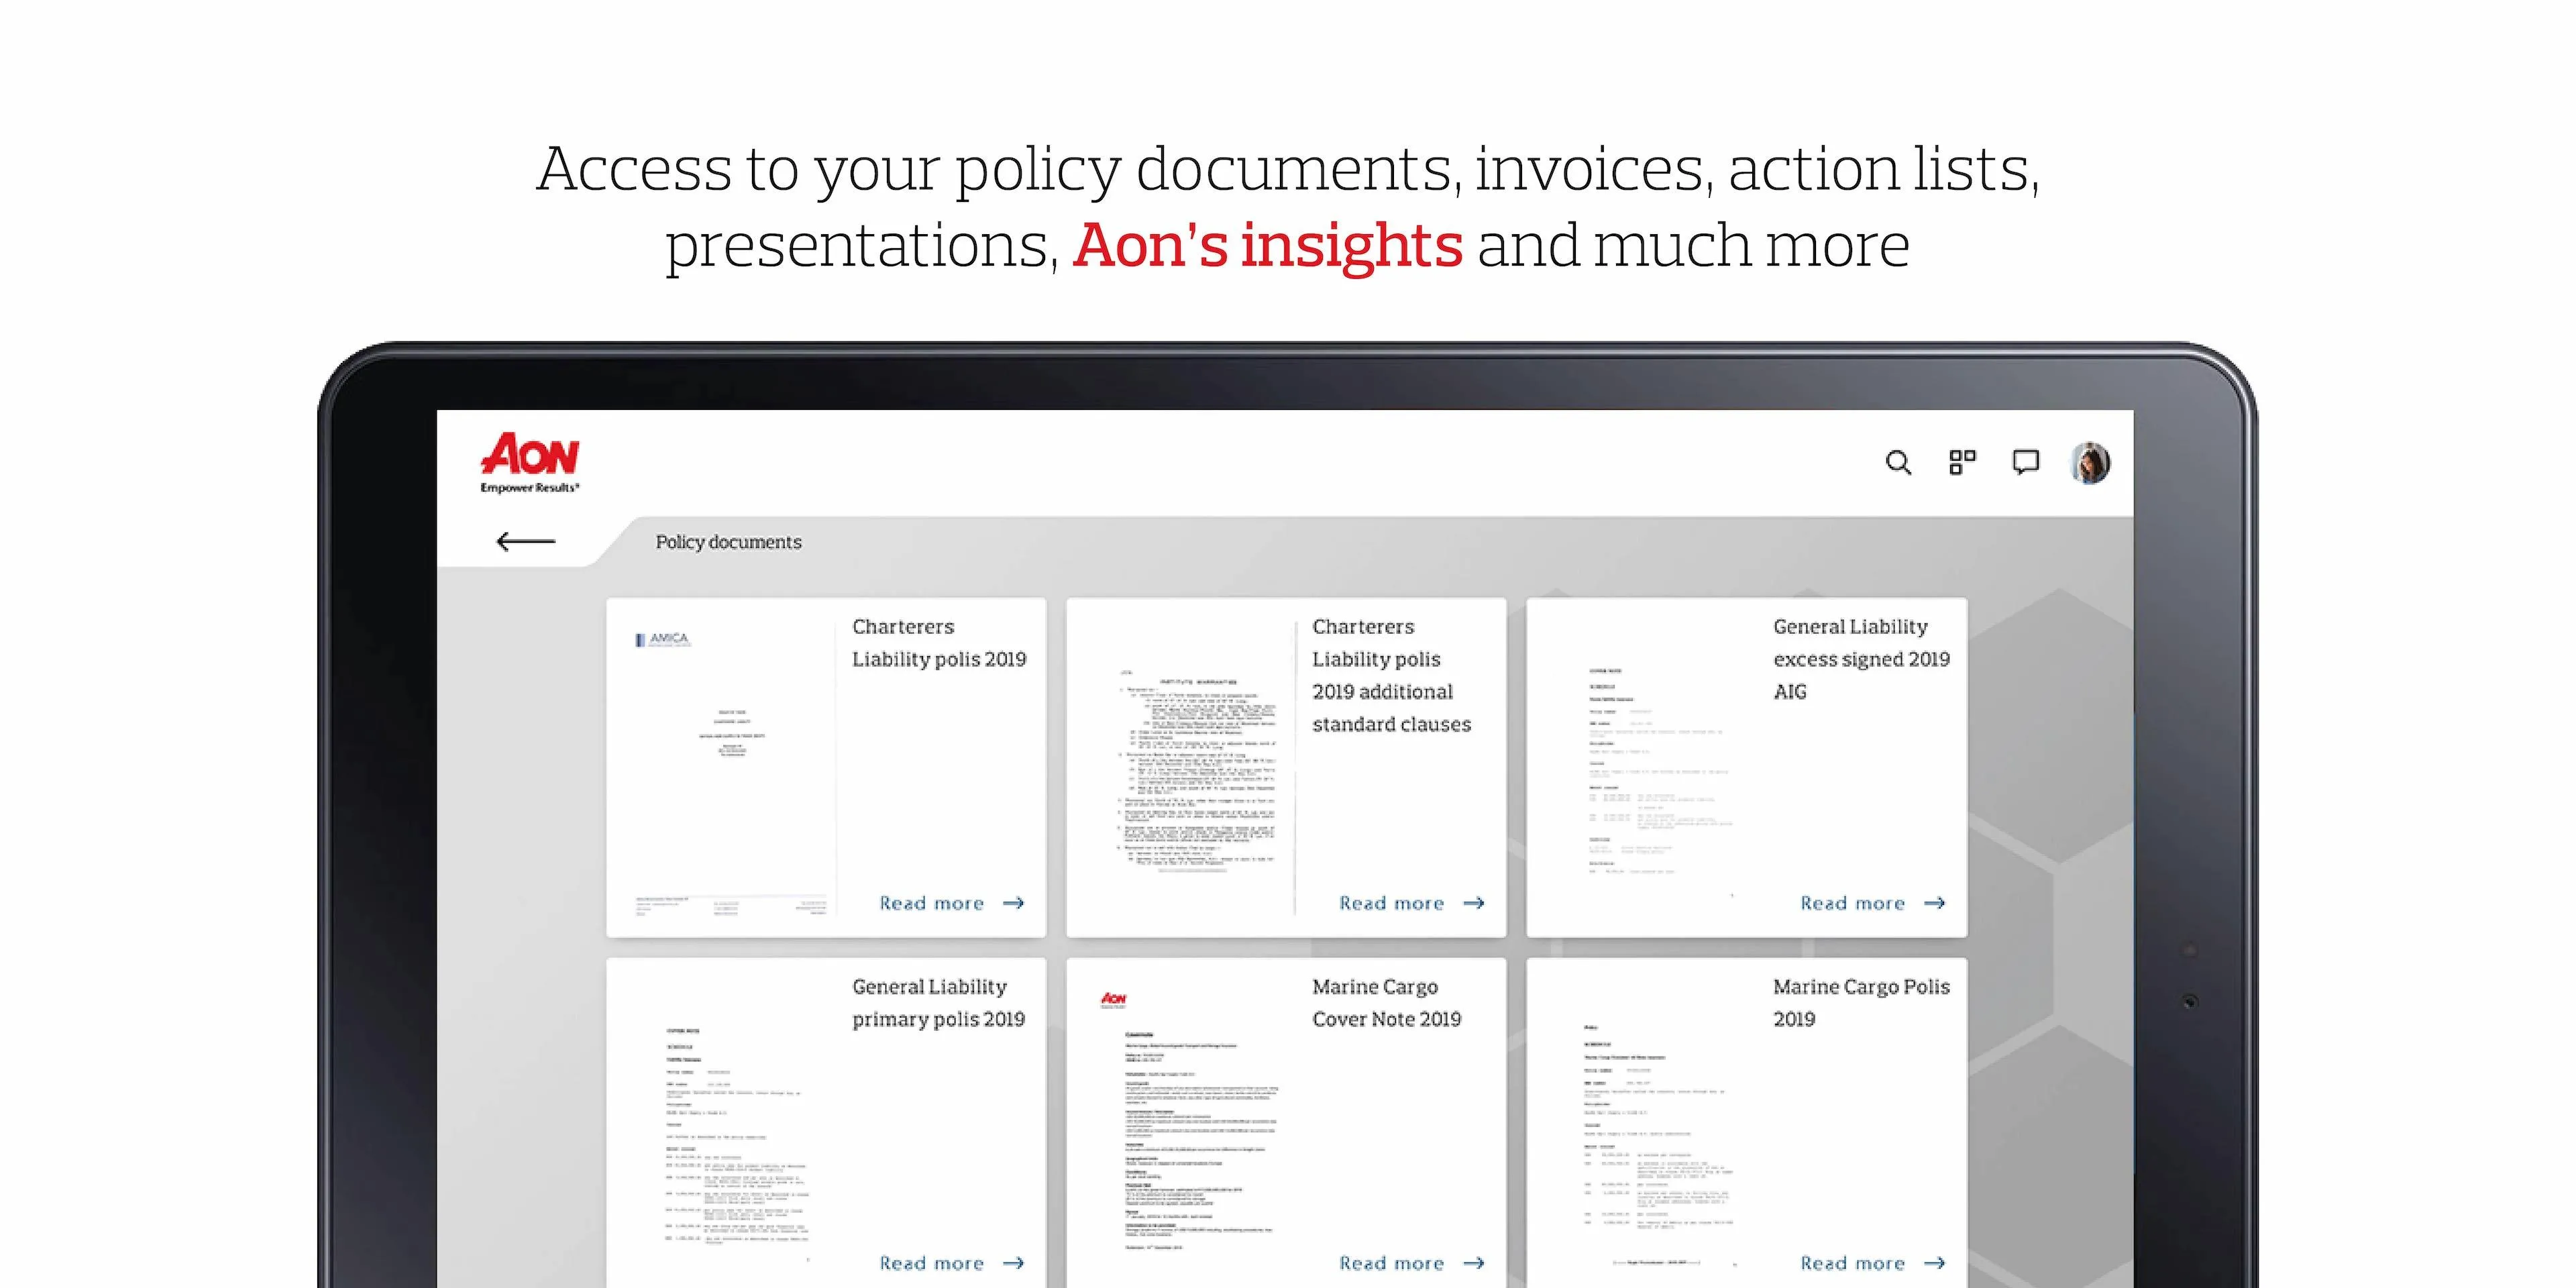Click the Aon Empower Results logo
This screenshot has width=2576, height=1288.
(529, 463)
